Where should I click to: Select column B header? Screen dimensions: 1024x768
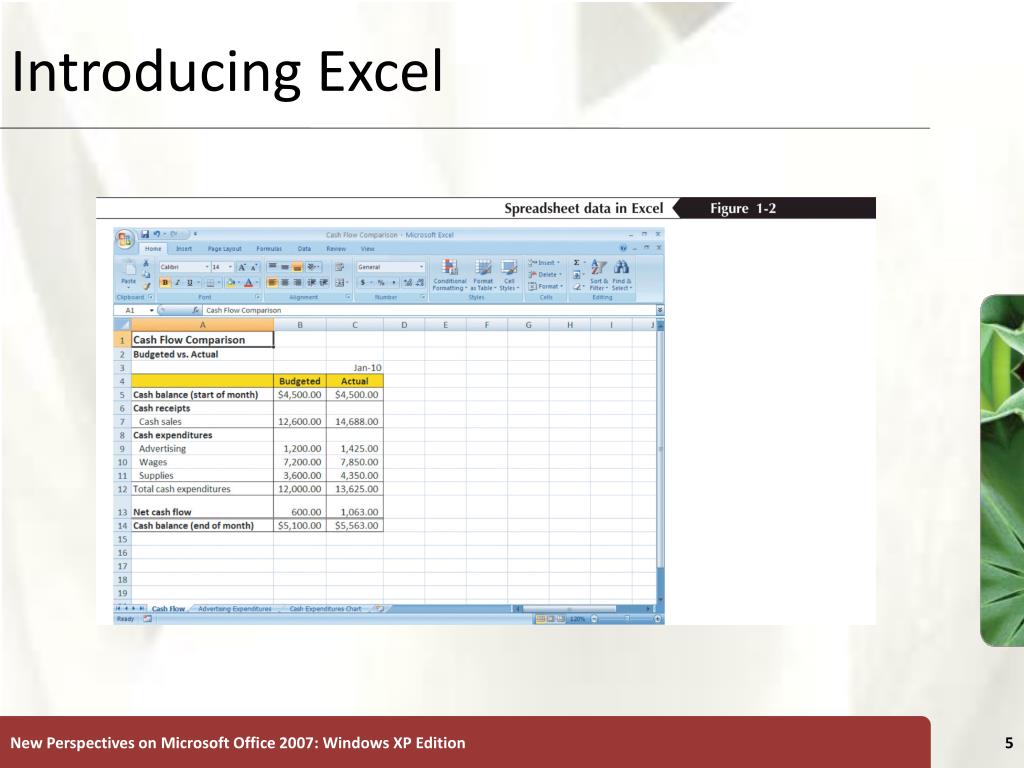tap(300, 325)
